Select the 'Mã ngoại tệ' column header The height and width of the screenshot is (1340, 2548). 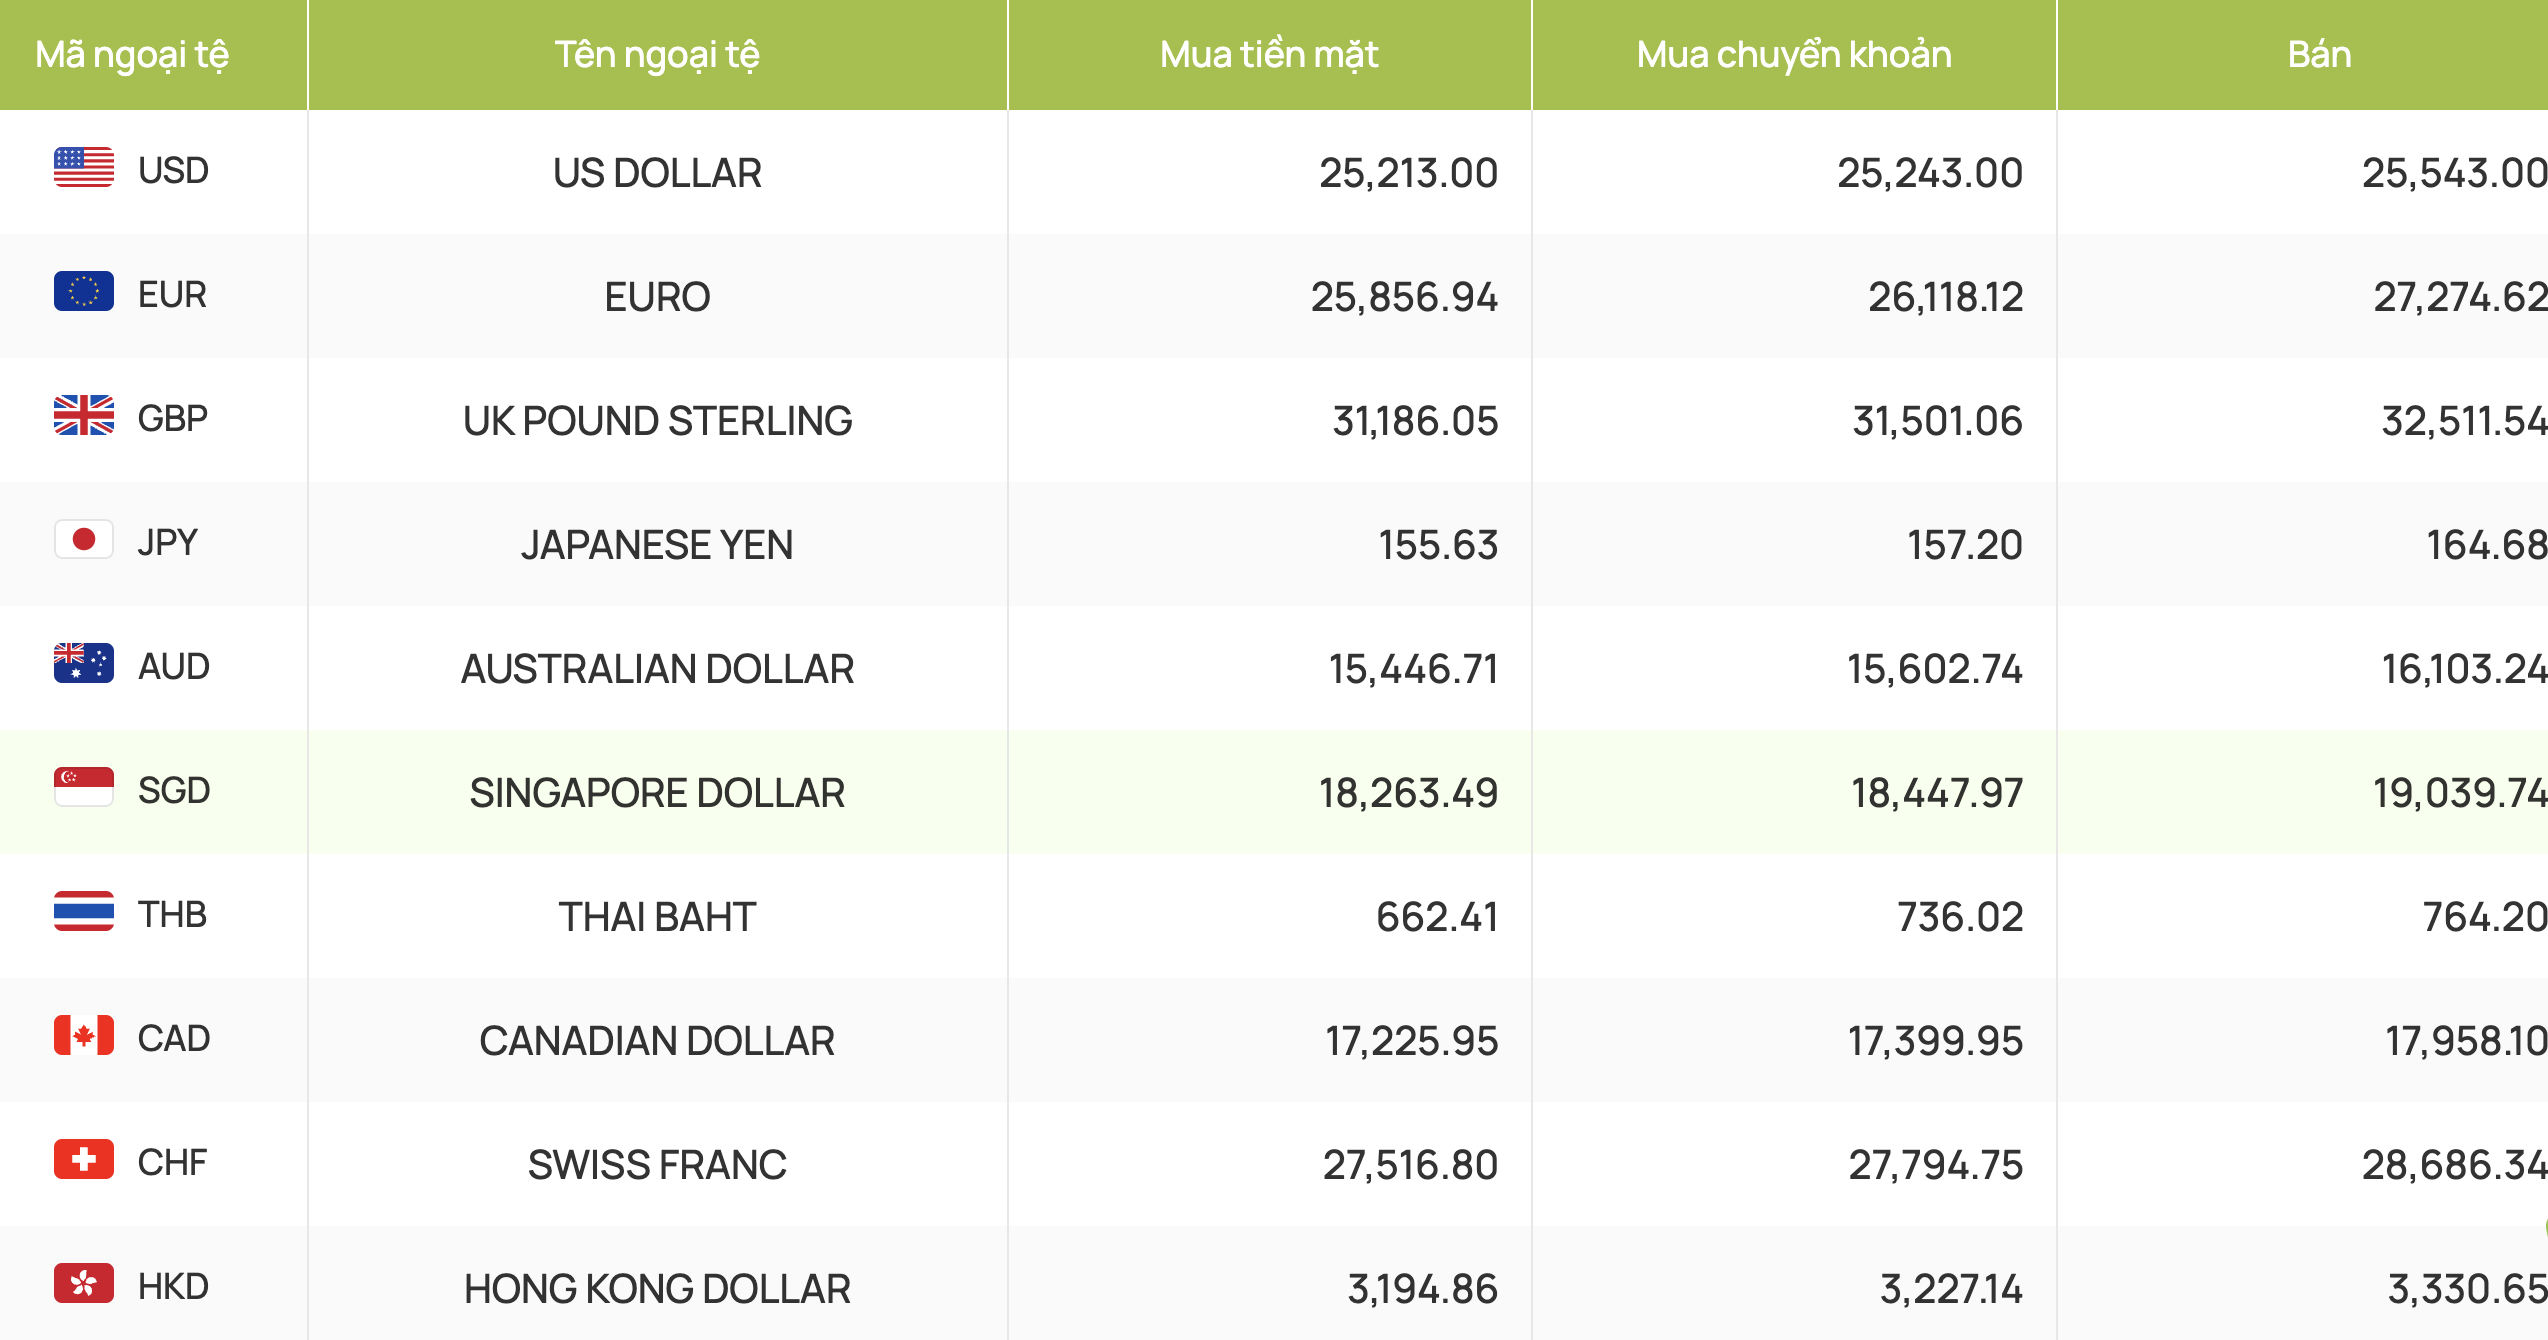click(x=132, y=55)
